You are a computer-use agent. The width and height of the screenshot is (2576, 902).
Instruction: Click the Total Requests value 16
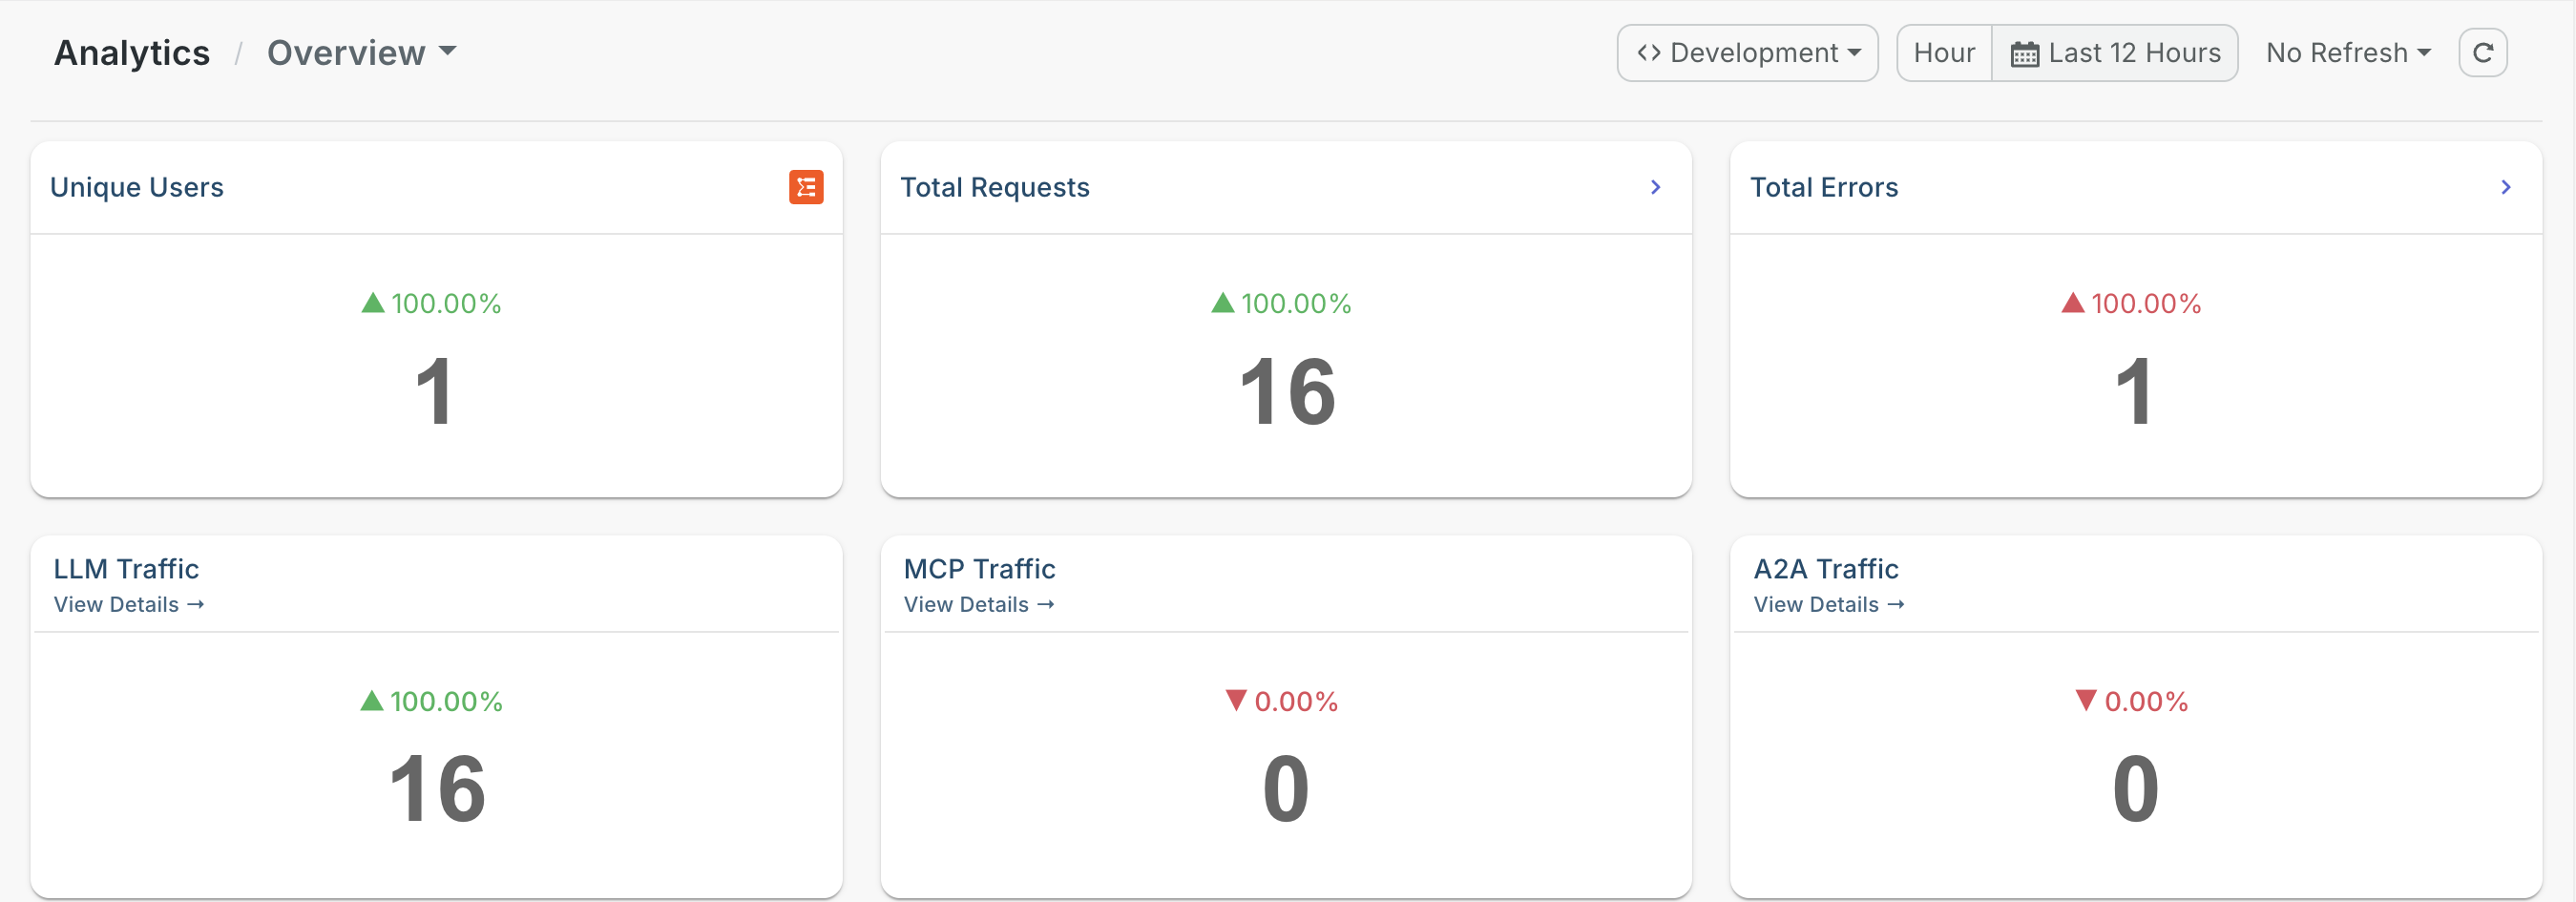coord(1287,392)
